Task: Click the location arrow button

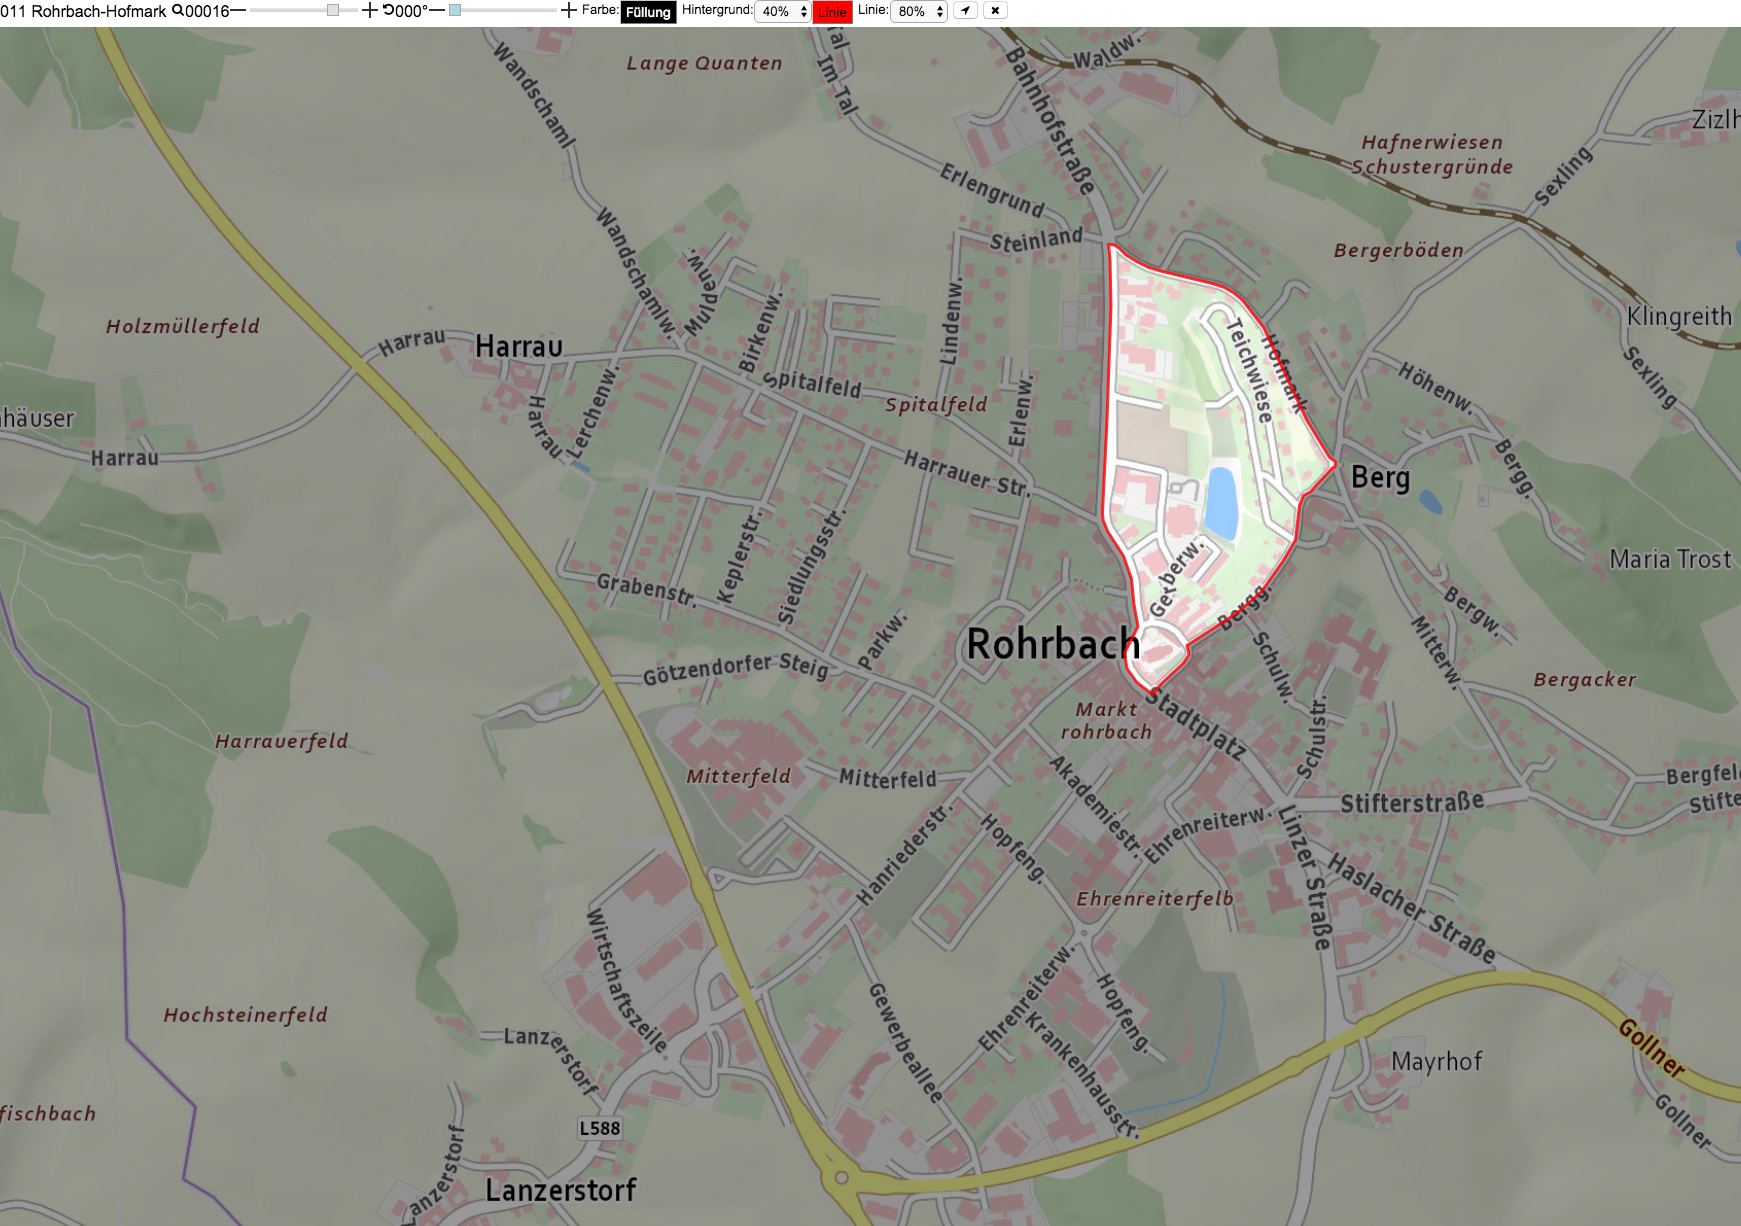Action: (965, 11)
